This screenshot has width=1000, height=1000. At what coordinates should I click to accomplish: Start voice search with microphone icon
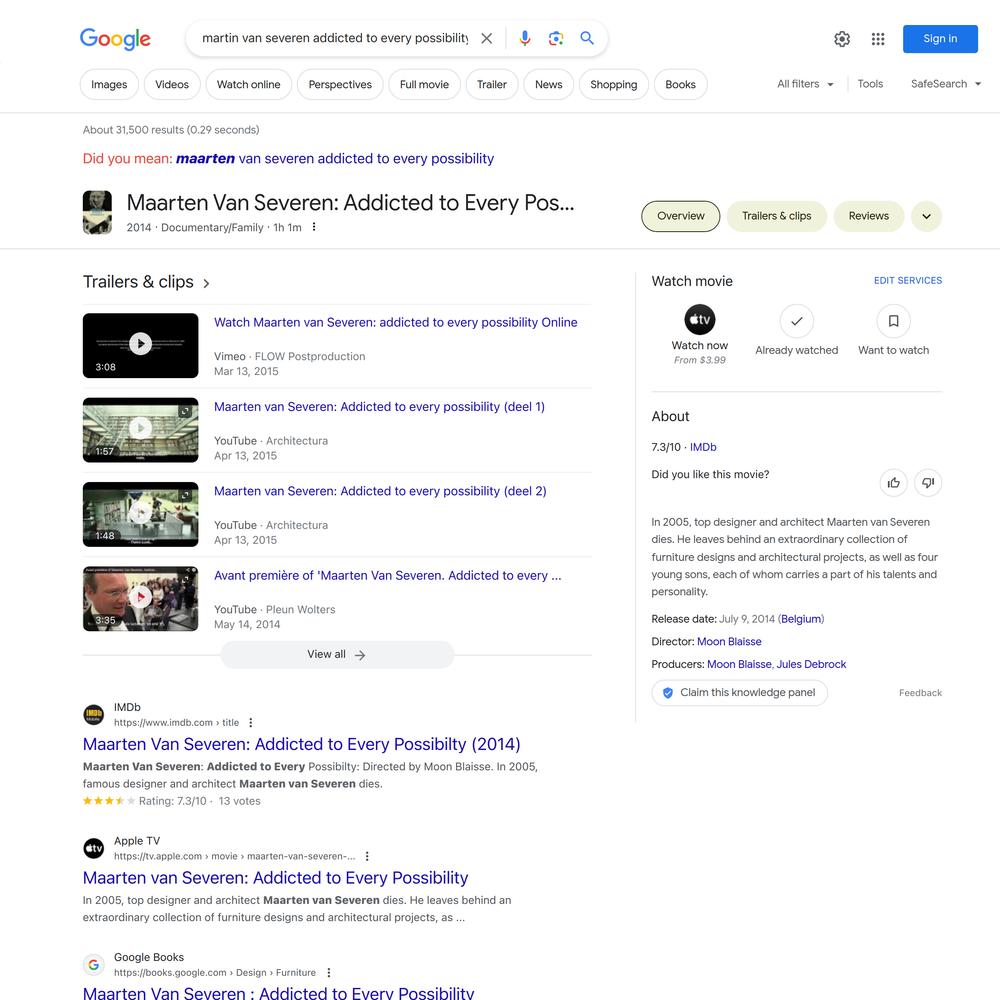tap(525, 38)
